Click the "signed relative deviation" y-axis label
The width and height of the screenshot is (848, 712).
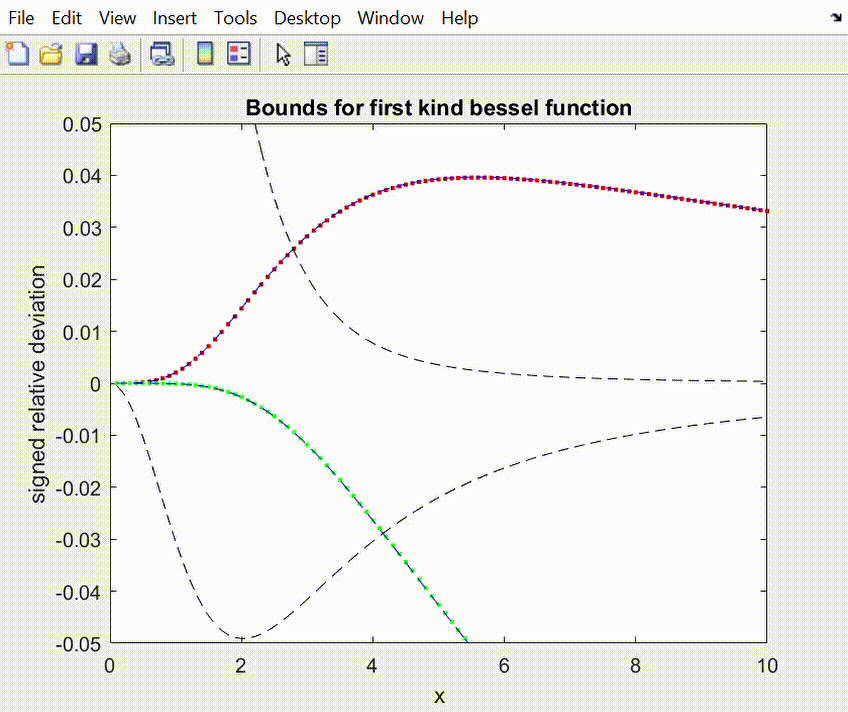click(x=38, y=383)
